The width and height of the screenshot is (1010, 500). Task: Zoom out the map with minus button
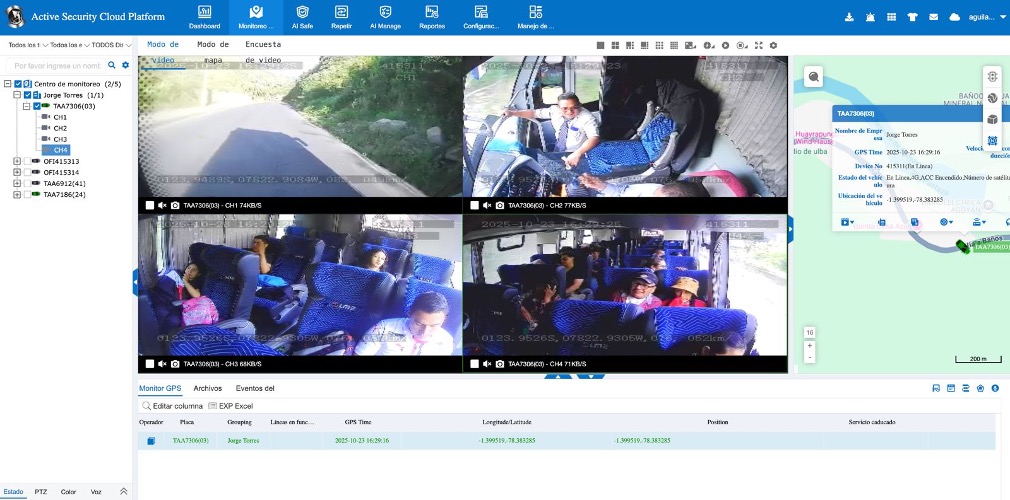(x=810, y=357)
